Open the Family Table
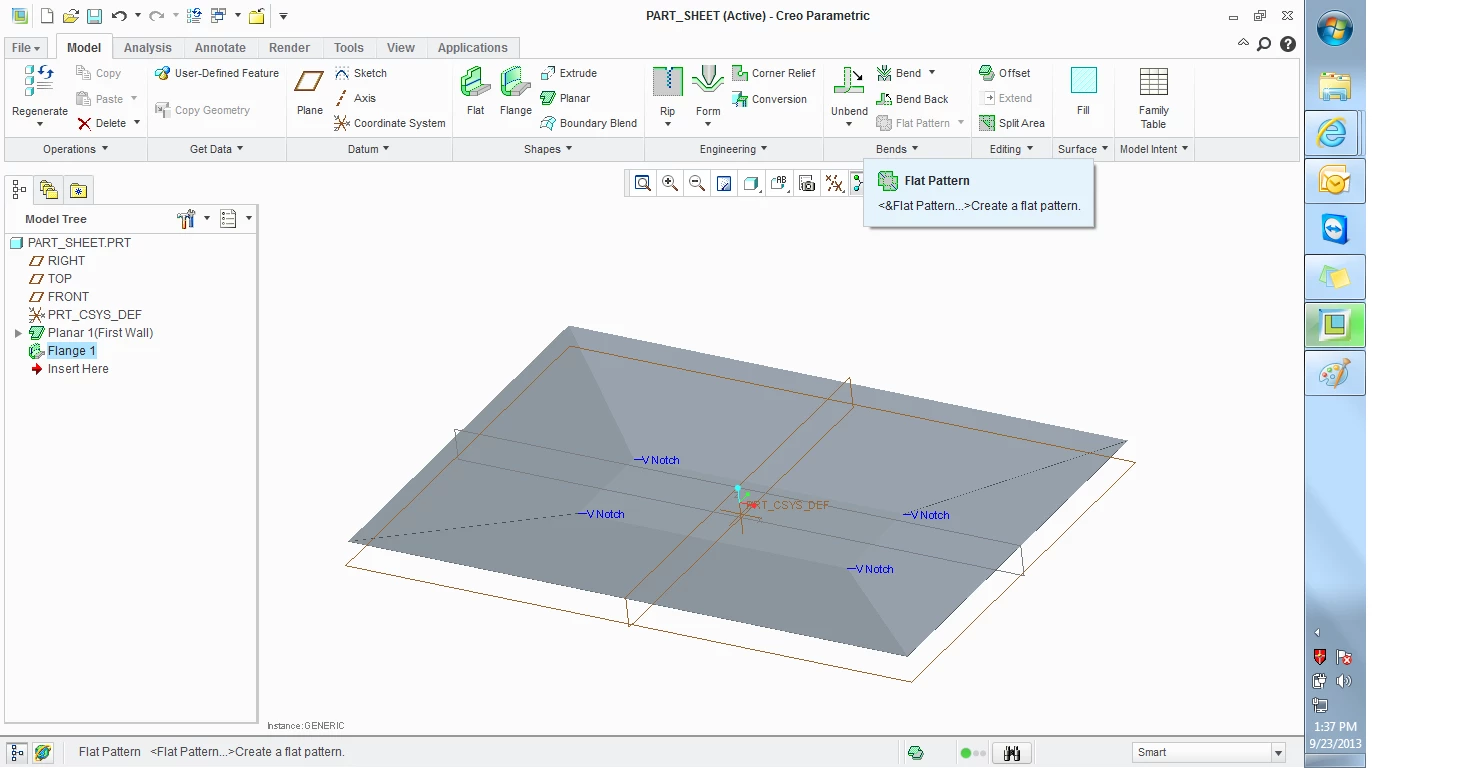 pyautogui.click(x=1153, y=98)
